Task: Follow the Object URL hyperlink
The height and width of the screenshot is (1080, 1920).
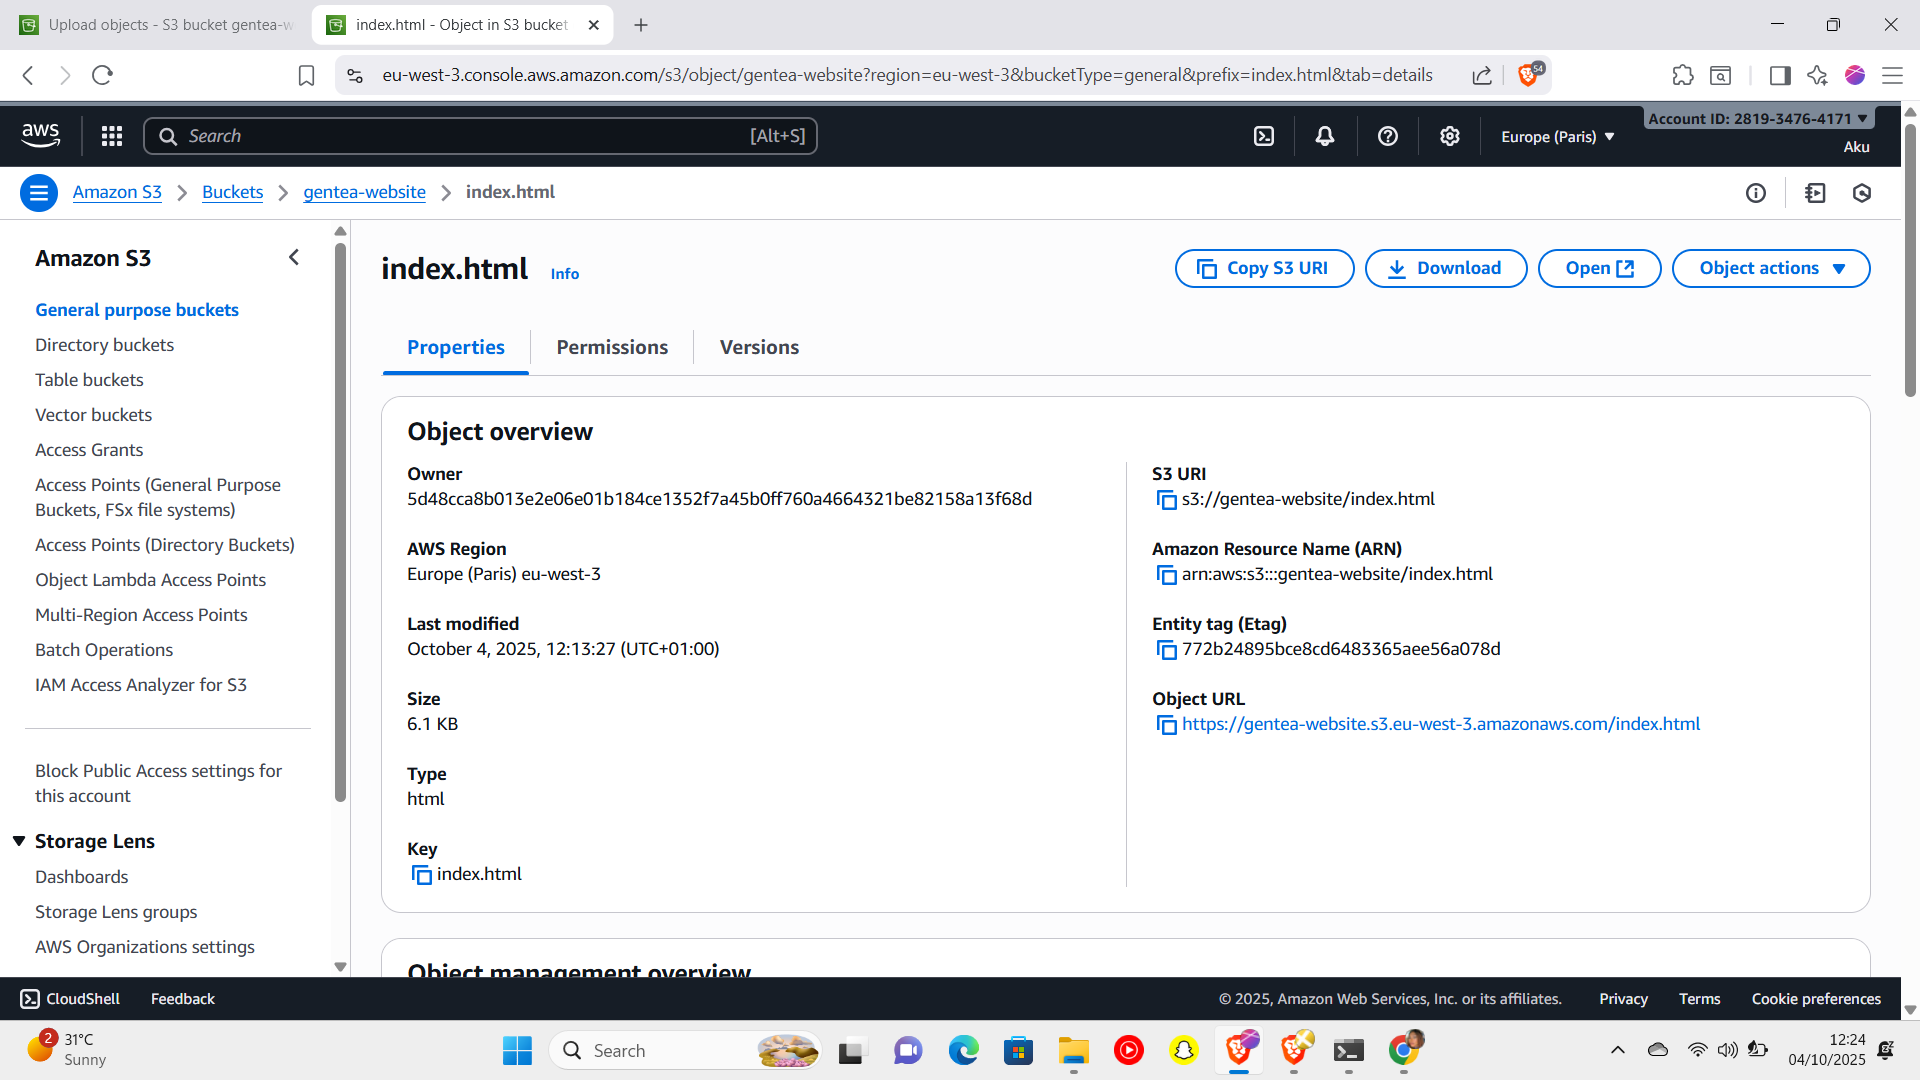Action: coord(1441,724)
